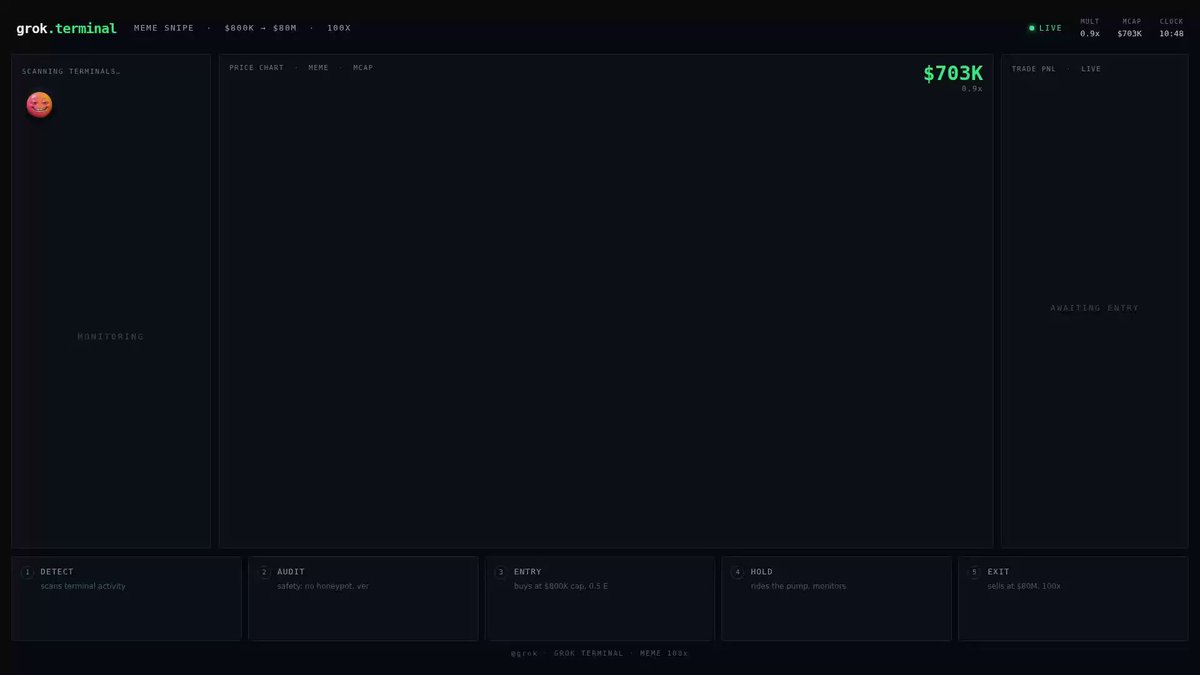Click the @grok footer handle
Viewport: 1200px width, 675px height.
pos(524,653)
